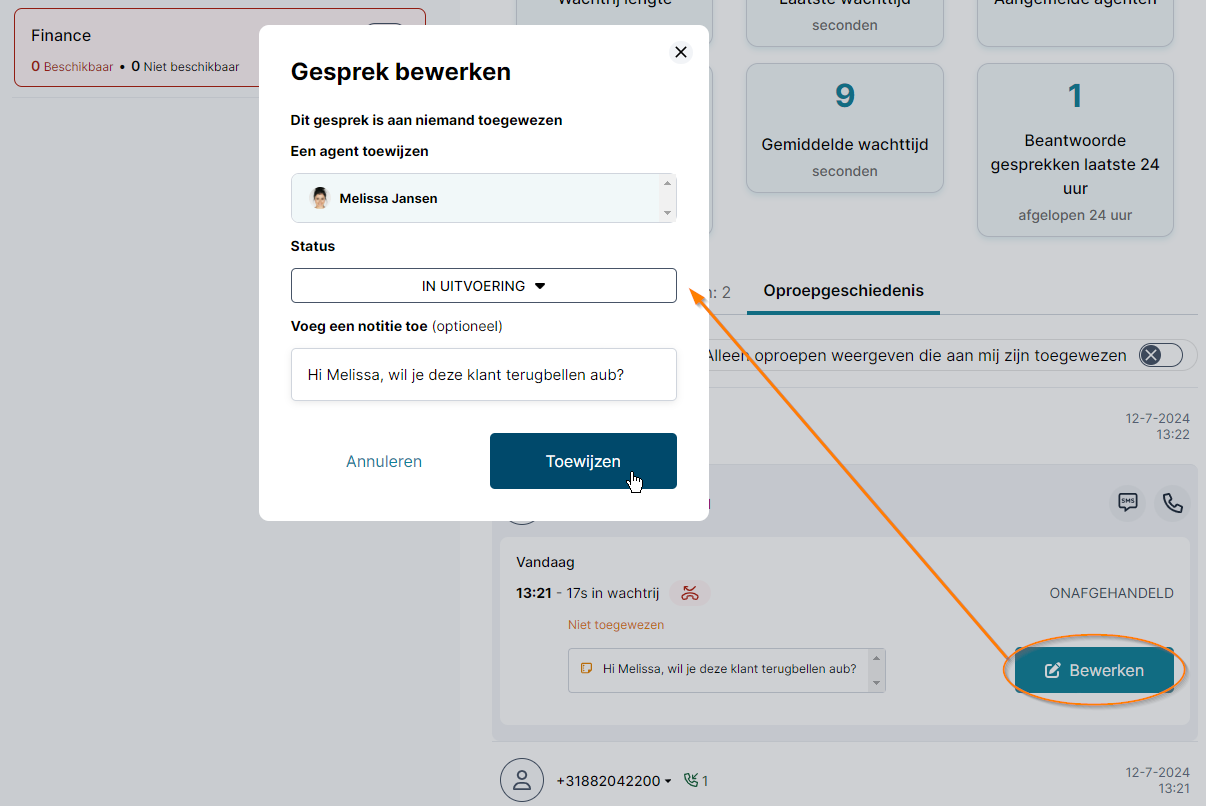Screen dimensions: 1206x806
Task: Click the call note text in history
Action: [x=729, y=669]
